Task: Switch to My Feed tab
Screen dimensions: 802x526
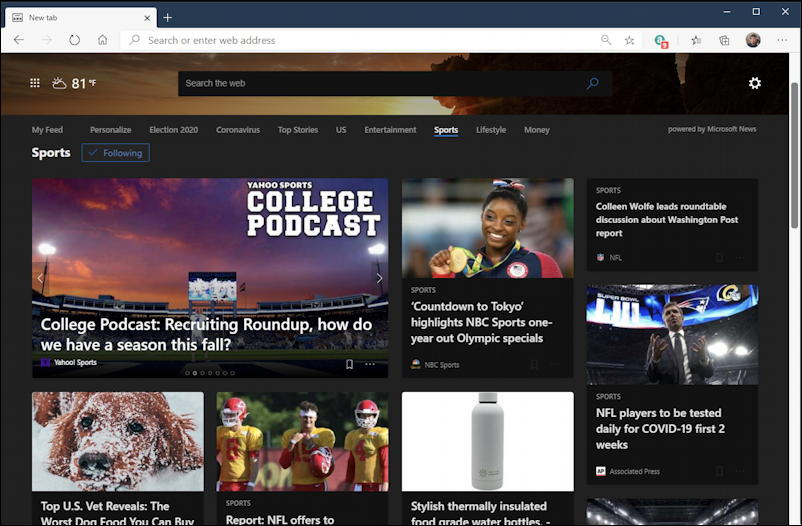Action: pos(47,130)
